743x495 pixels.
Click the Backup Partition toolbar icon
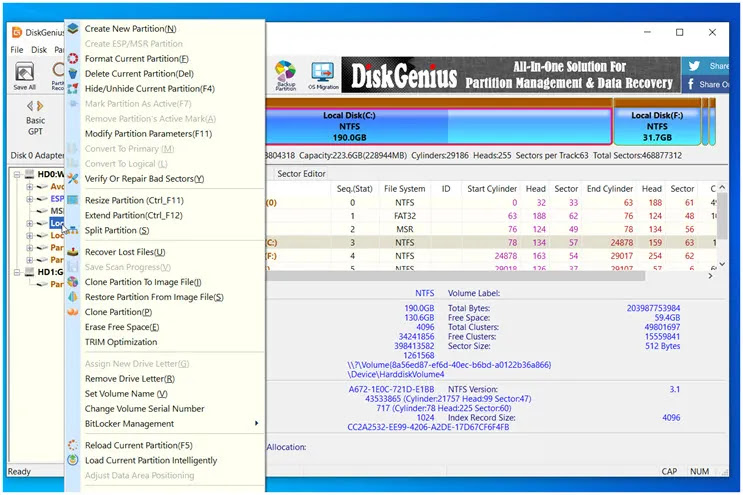285,75
